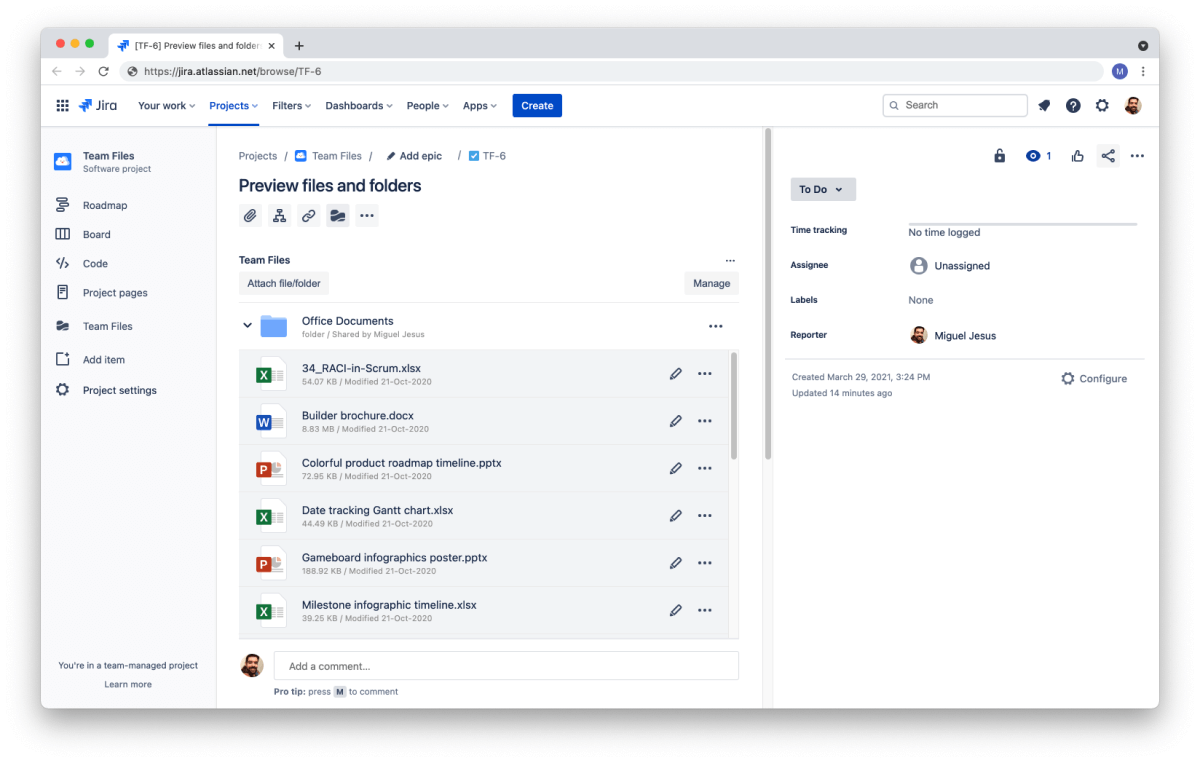Open Projects breadcrumb link
Screen dimensions: 1200x762
[258, 156]
